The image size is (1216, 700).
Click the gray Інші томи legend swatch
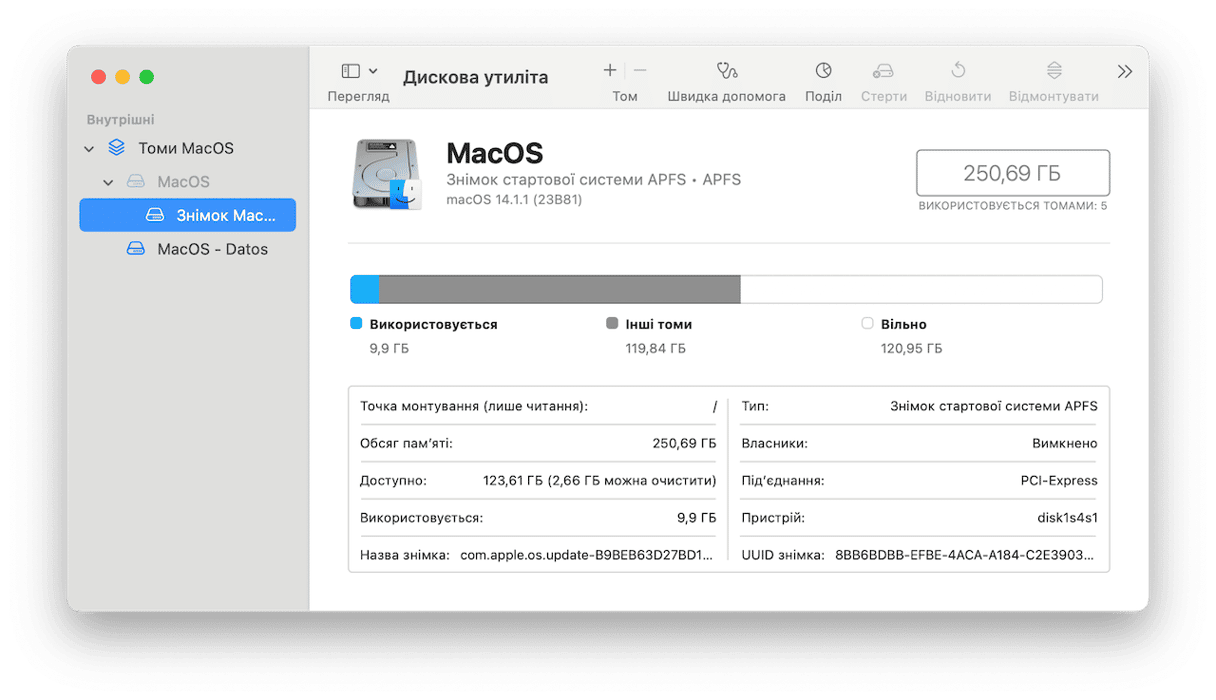point(612,324)
